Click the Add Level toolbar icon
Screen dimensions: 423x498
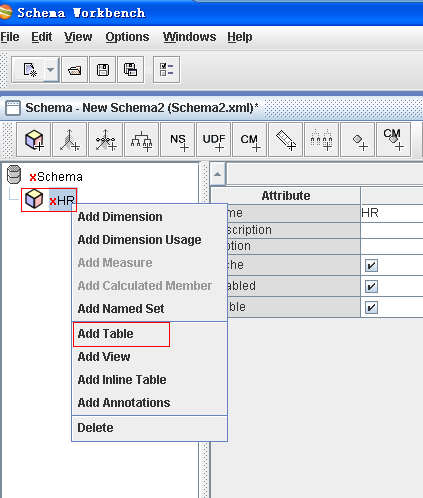(x=322, y=140)
